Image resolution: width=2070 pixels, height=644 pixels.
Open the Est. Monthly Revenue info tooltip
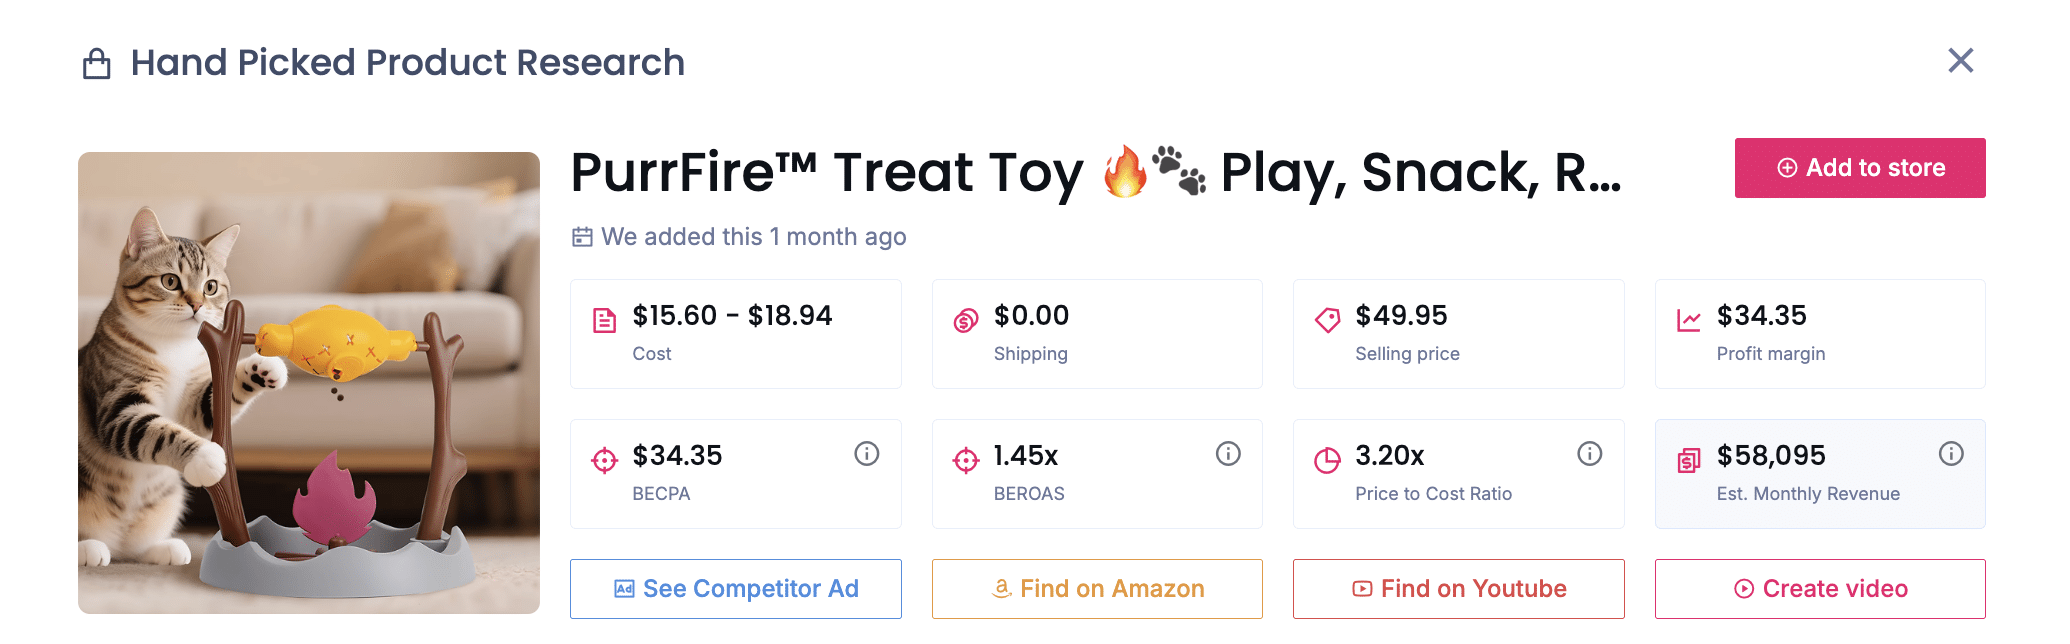1952,453
